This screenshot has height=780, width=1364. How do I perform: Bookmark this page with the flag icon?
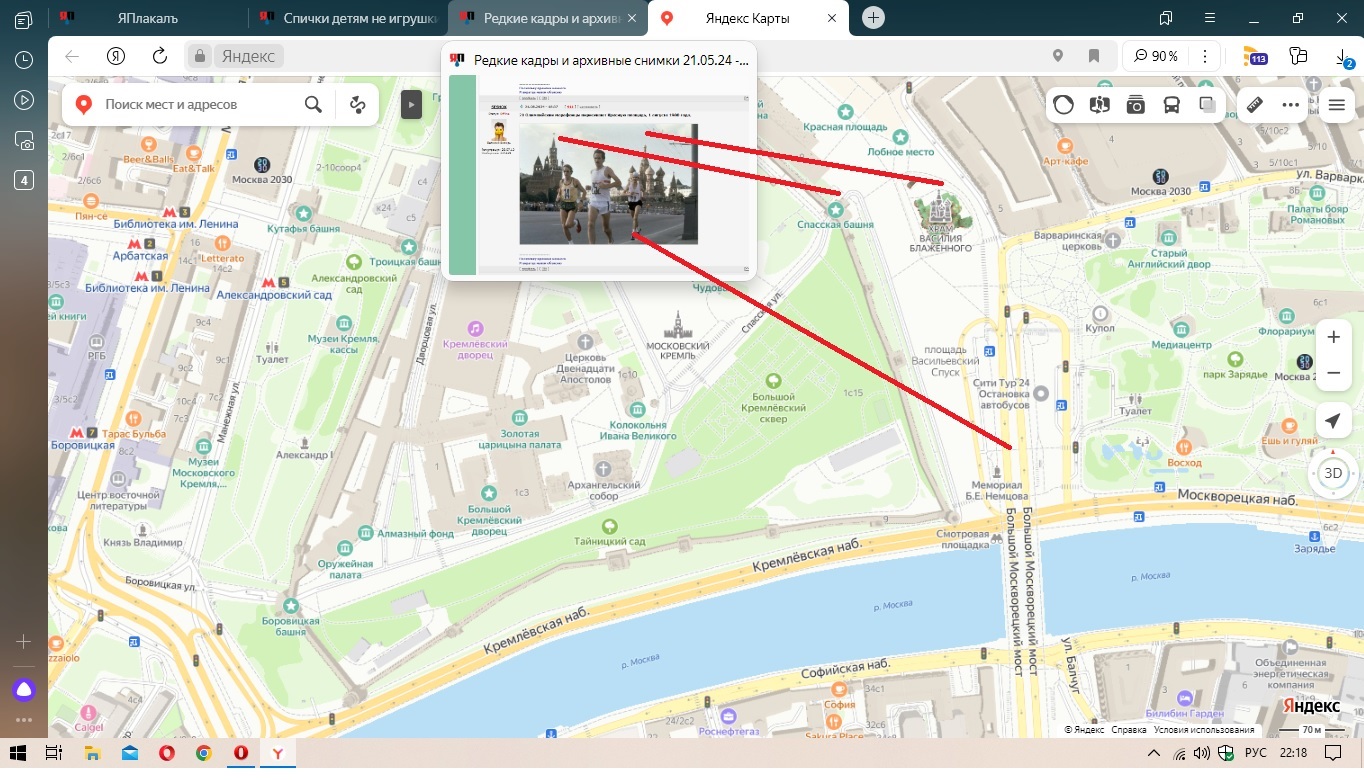click(1094, 56)
